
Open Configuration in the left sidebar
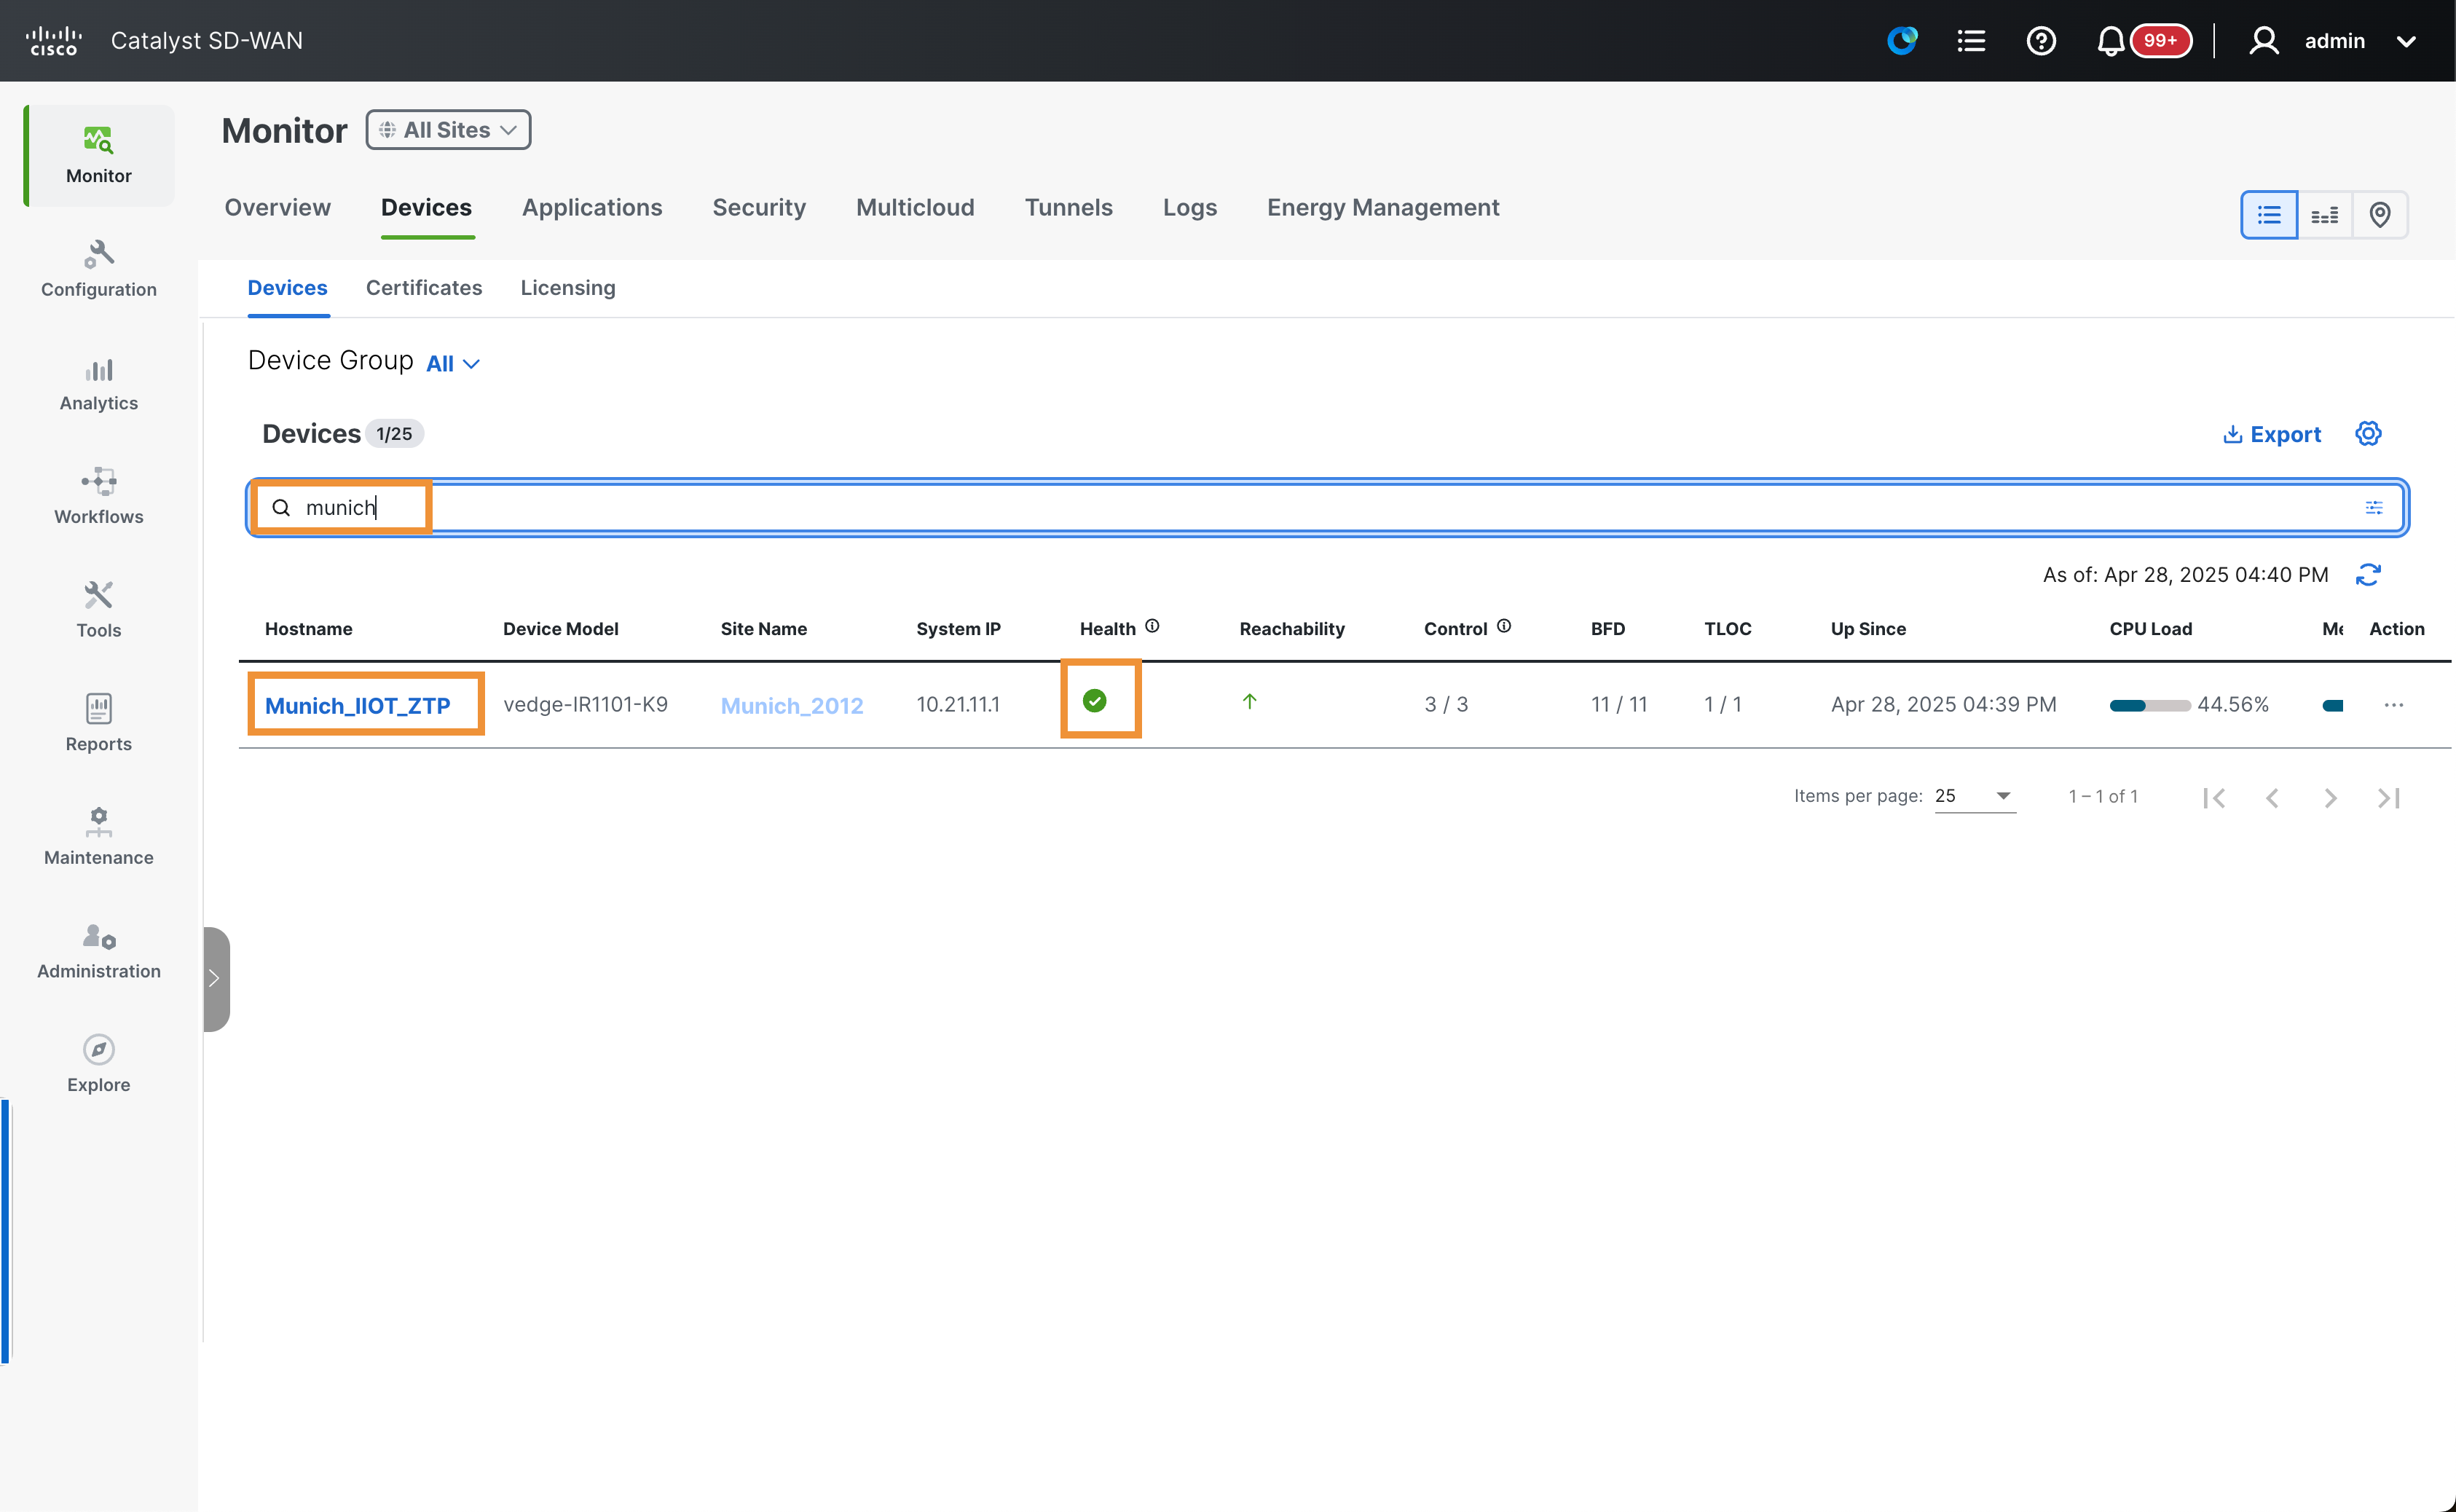[99, 269]
